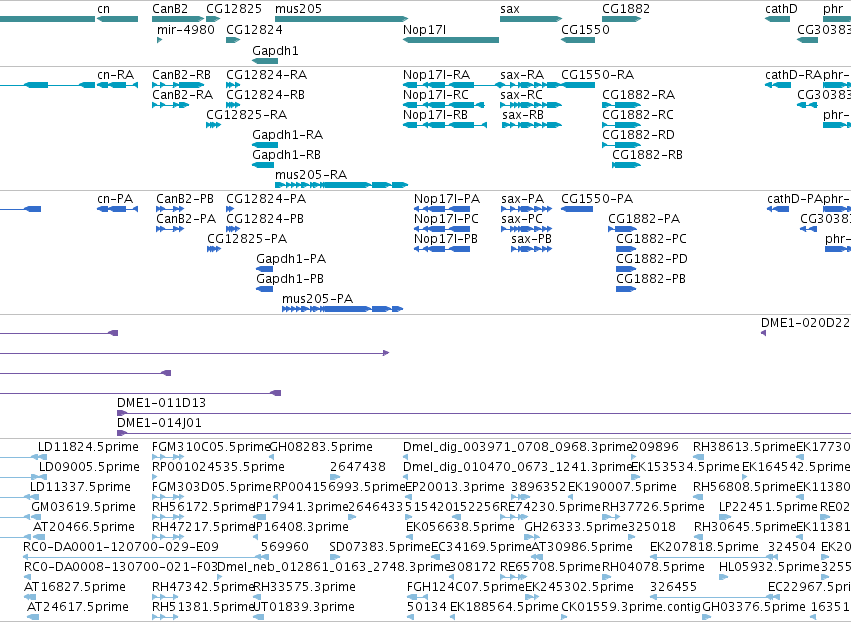Click the CanB2-PB protein label

coord(185,199)
